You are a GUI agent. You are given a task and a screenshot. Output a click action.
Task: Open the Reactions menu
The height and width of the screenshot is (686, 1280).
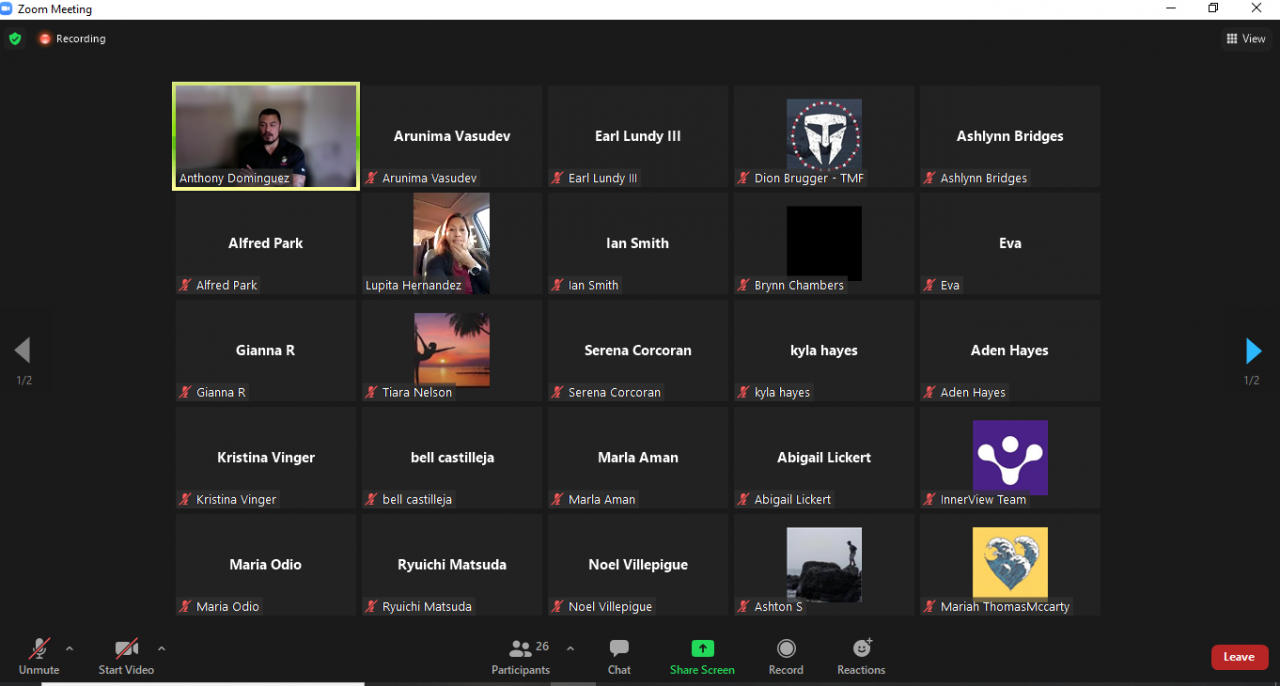(x=861, y=656)
